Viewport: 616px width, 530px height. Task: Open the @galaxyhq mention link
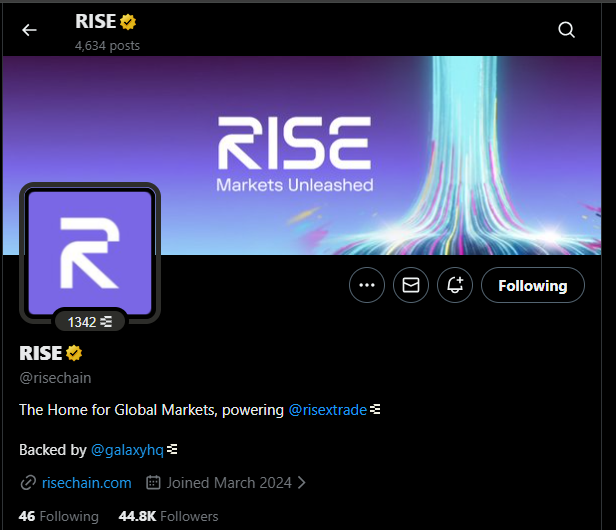tap(127, 450)
